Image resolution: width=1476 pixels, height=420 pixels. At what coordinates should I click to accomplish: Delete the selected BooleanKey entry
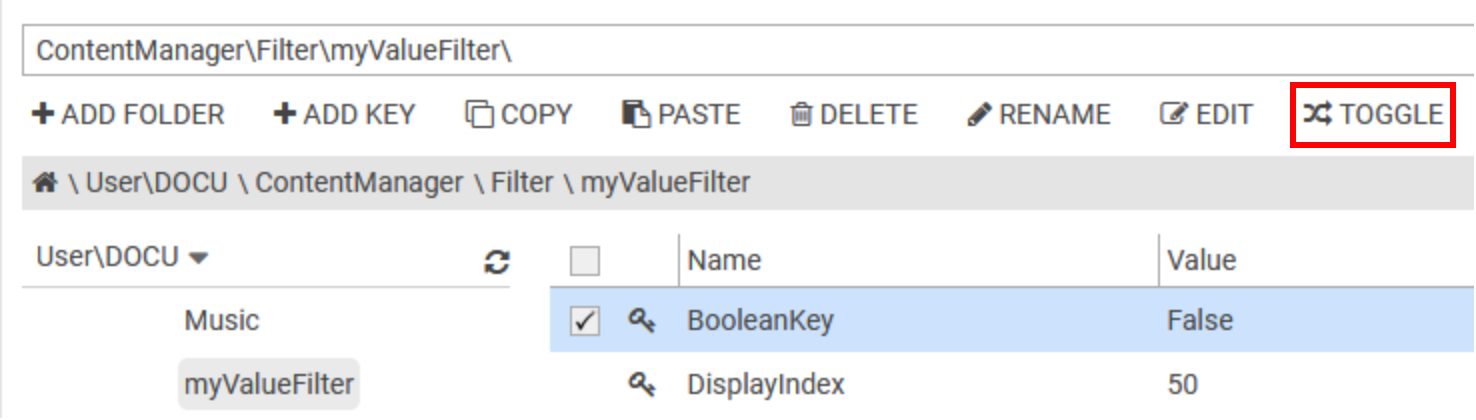853,115
